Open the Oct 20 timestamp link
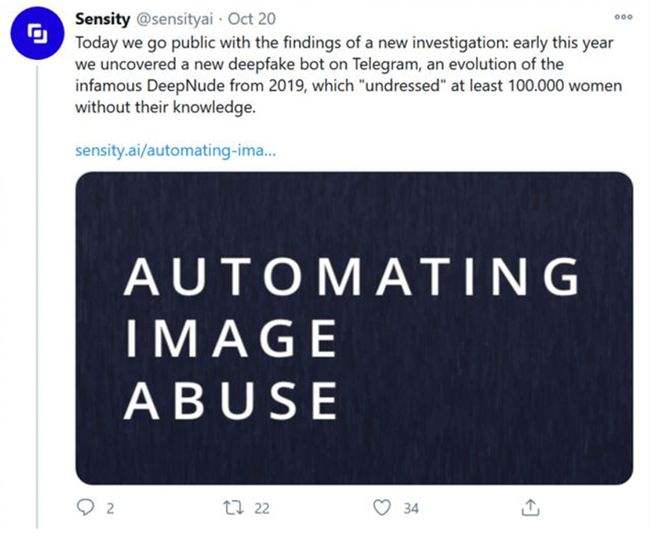Viewport: 650px width, 535px height. [252, 19]
